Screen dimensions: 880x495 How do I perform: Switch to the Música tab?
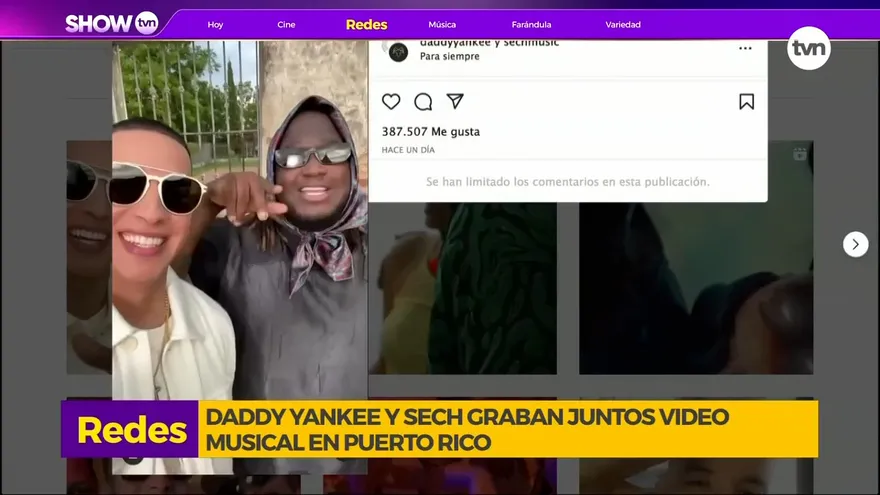pyautogui.click(x=442, y=25)
